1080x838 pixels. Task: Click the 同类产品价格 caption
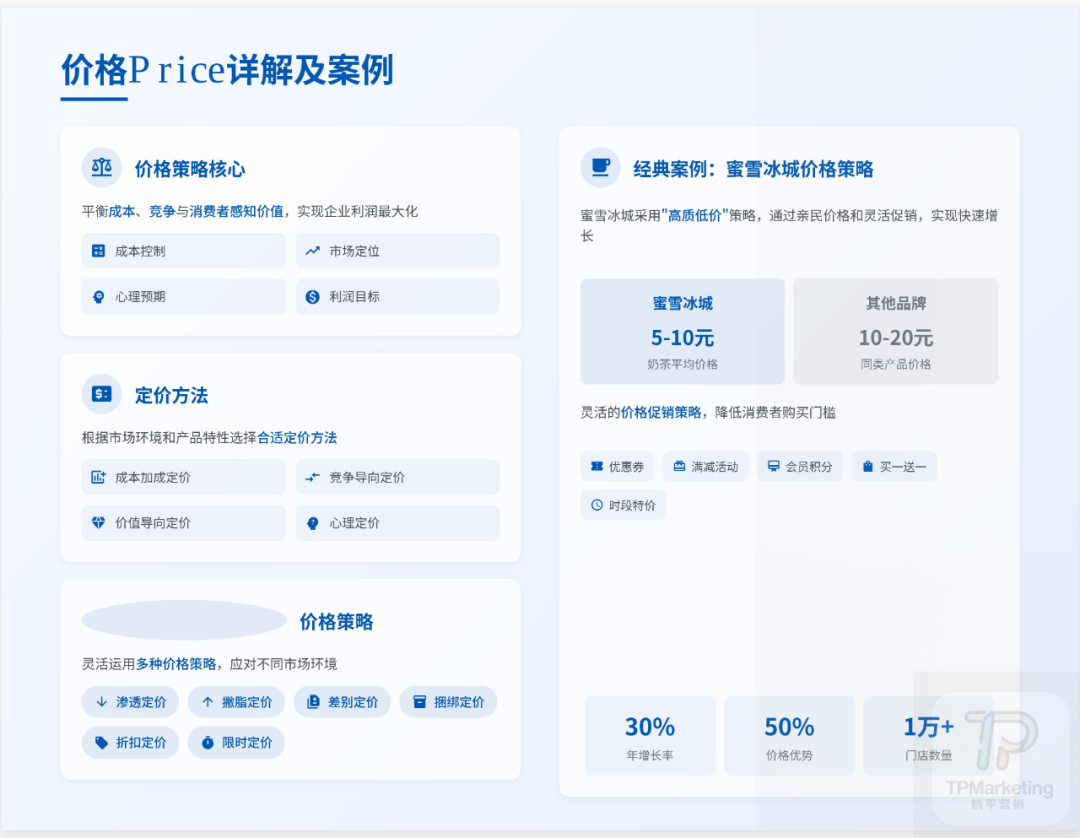(x=895, y=364)
